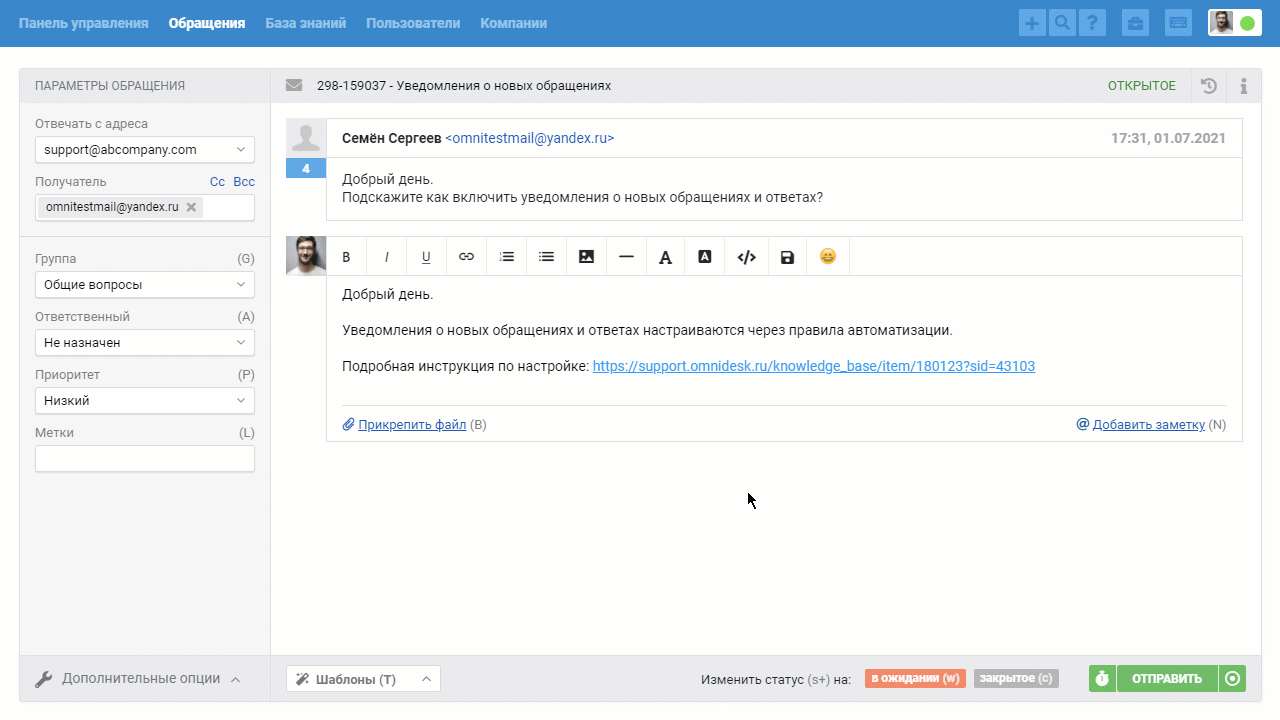Remove recipient omnitestmail@yandex.ru chip
The height and width of the screenshot is (720, 1280).
tap(191, 207)
